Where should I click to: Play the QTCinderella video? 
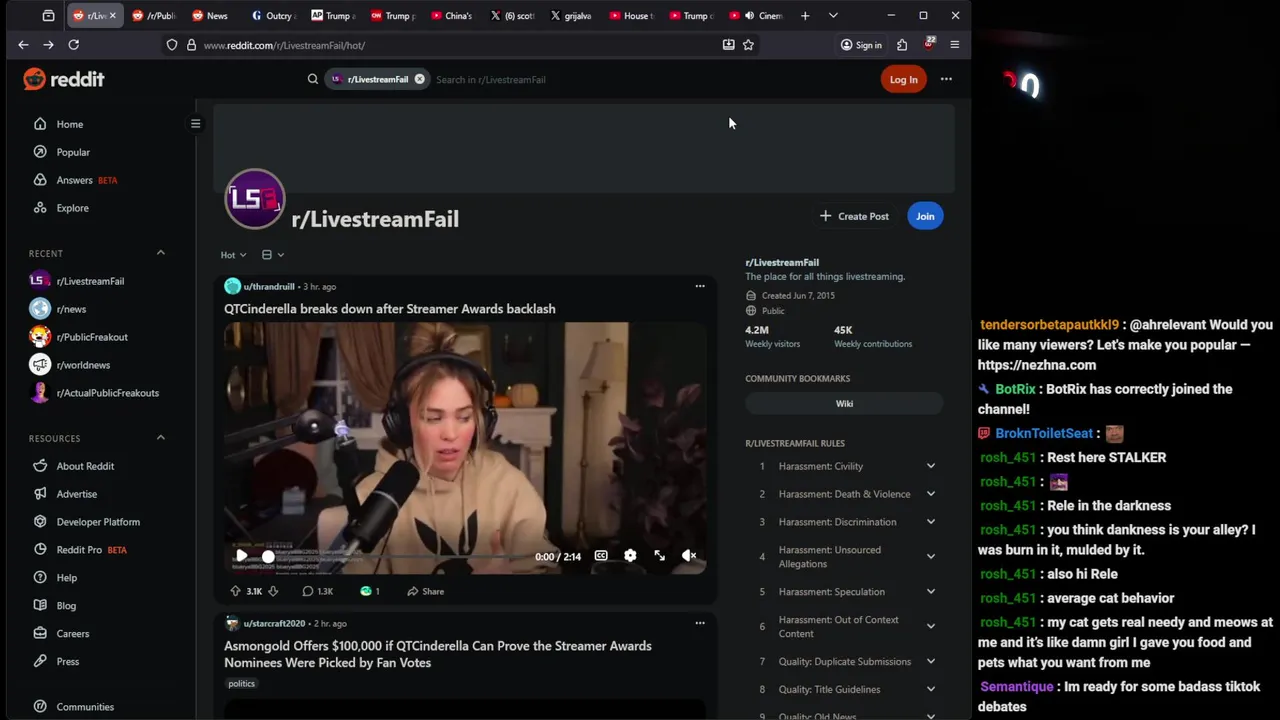click(241, 556)
